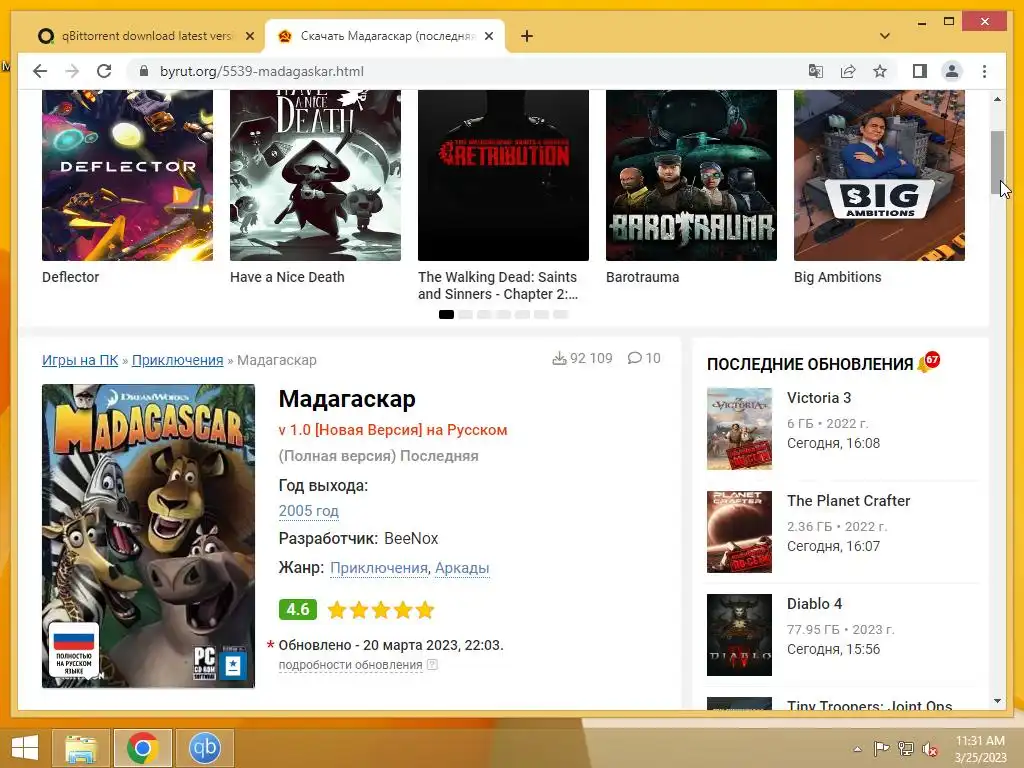
Task: Click the Victoria 3 title
Action: point(819,398)
